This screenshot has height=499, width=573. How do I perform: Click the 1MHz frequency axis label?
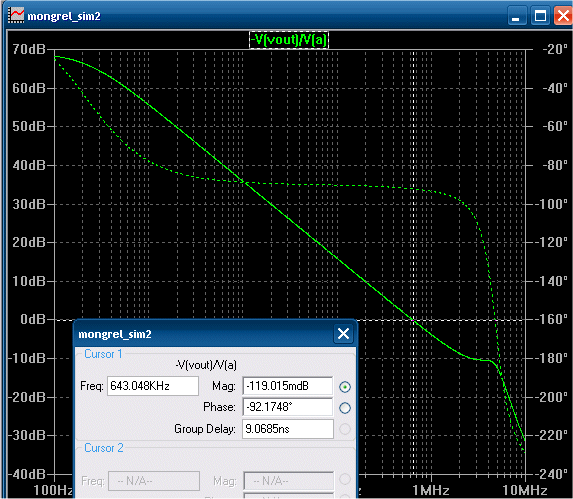click(x=431, y=490)
